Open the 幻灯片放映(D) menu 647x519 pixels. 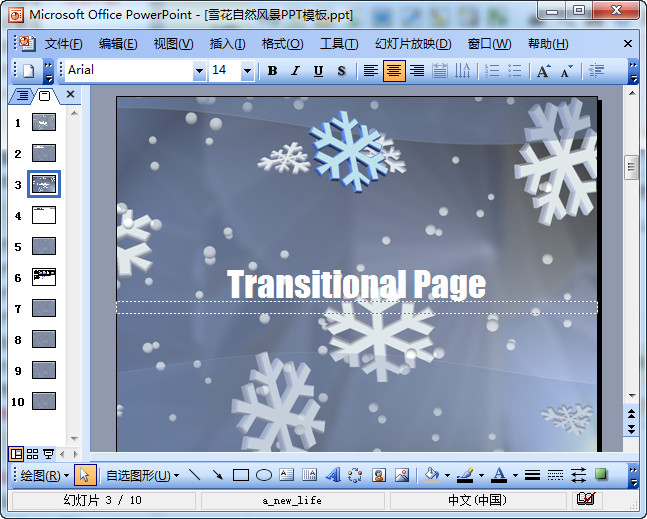[x=413, y=44]
